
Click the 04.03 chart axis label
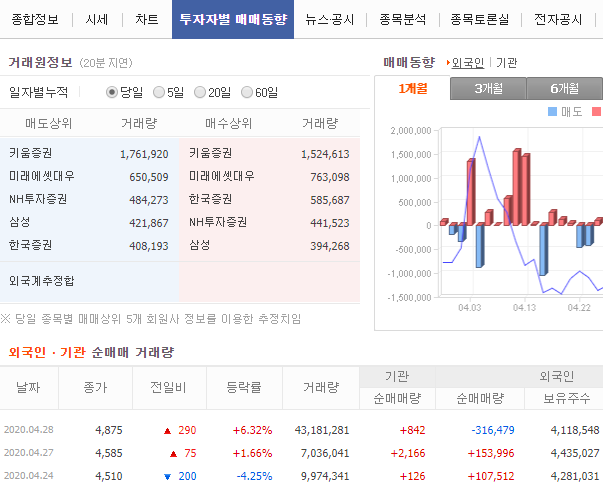click(x=470, y=308)
